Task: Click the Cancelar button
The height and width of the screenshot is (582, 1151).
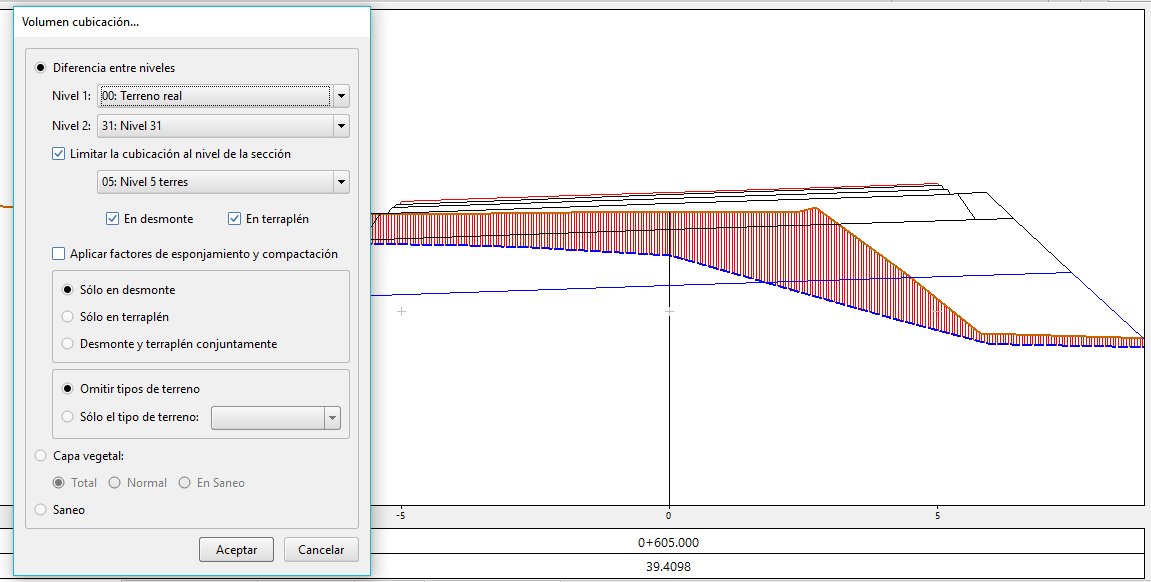Action: [x=321, y=550]
